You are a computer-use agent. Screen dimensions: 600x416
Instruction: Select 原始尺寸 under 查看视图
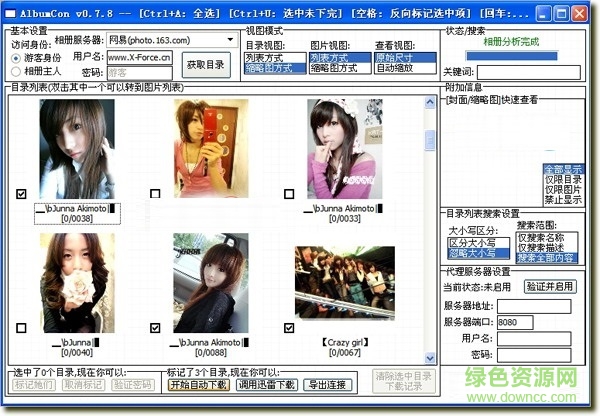(405, 58)
